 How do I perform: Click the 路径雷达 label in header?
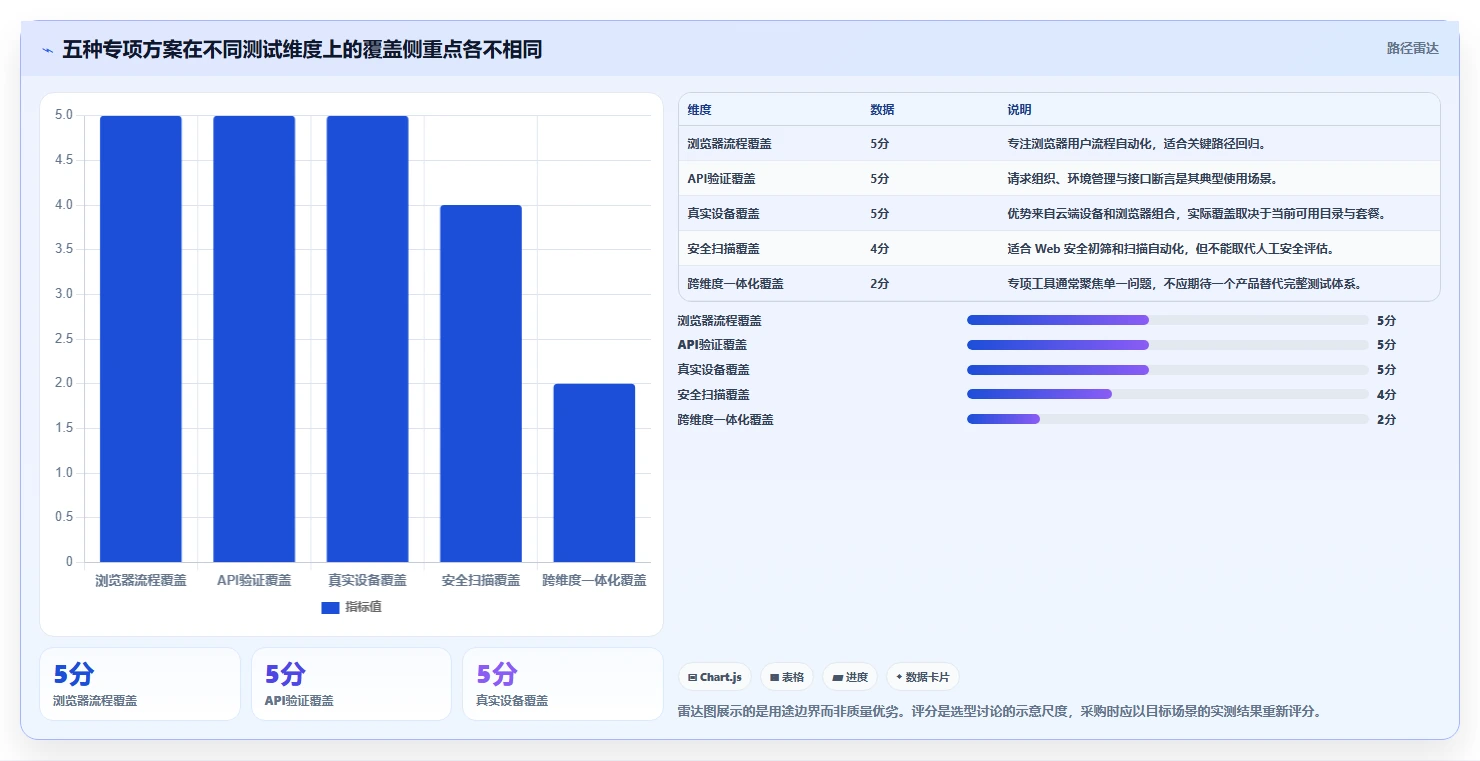tap(1412, 48)
